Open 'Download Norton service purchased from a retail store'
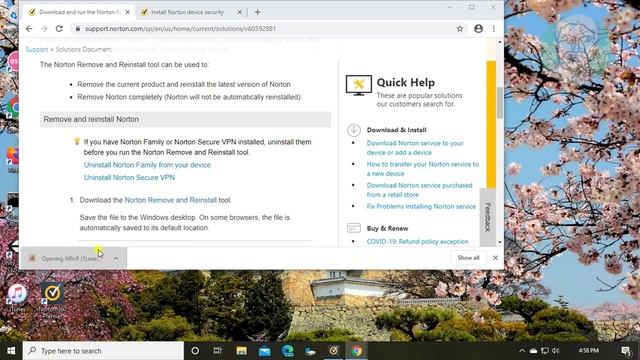 point(419,190)
